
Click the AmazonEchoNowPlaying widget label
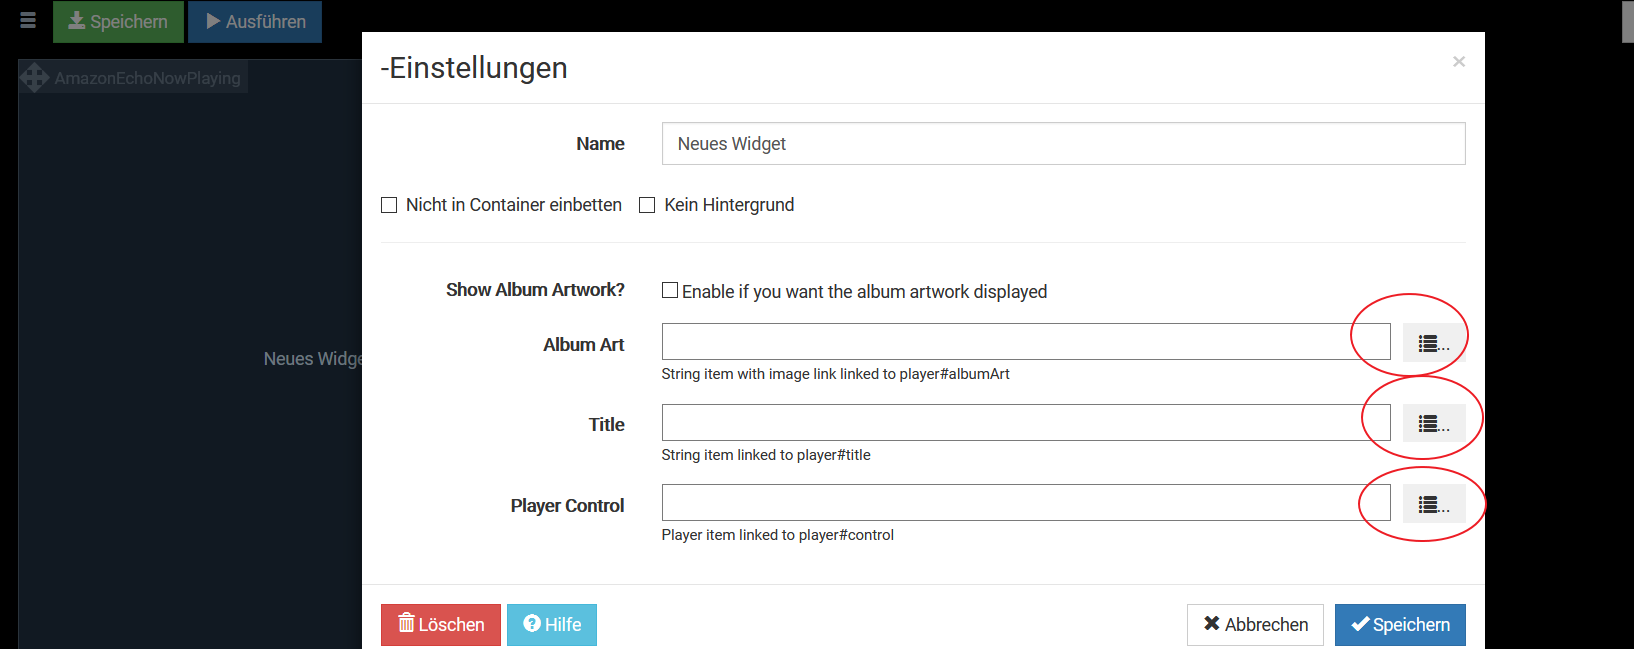[x=147, y=78]
